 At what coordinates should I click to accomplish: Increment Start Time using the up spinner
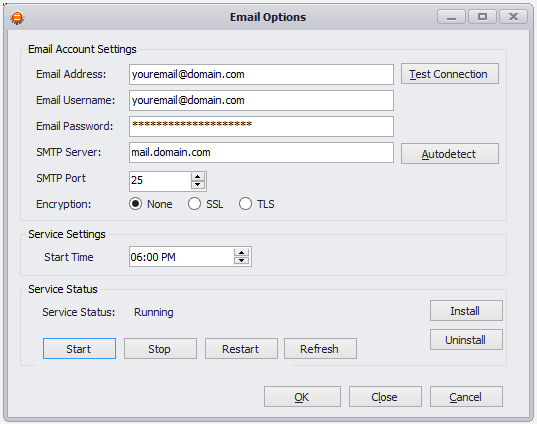tap(242, 252)
